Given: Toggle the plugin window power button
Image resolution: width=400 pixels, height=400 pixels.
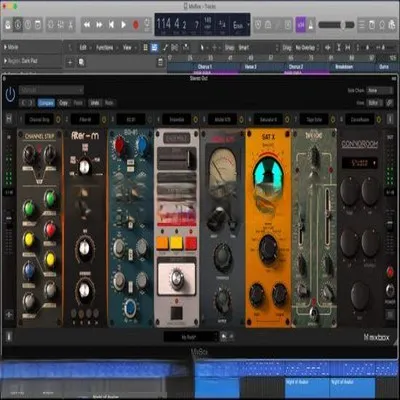Looking at the screenshot, I should click(x=10, y=95).
